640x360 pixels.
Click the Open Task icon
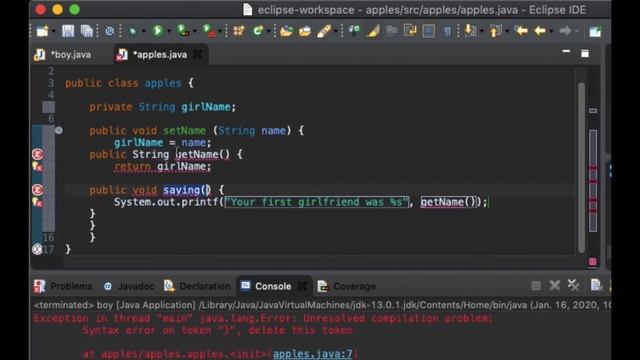tap(305, 31)
